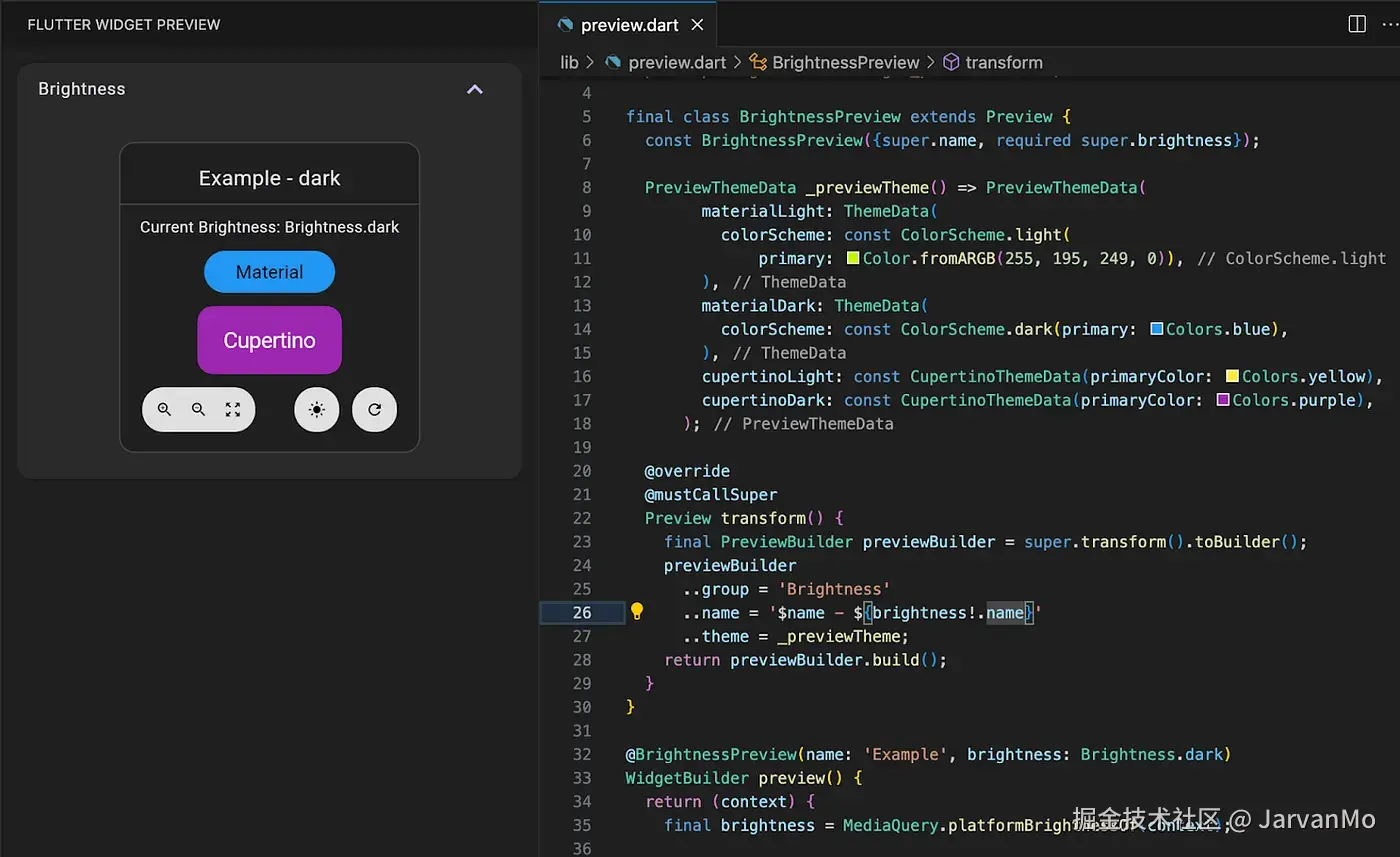Click the refresh arrow button in the preview
The image size is (1400, 857).
(x=375, y=410)
